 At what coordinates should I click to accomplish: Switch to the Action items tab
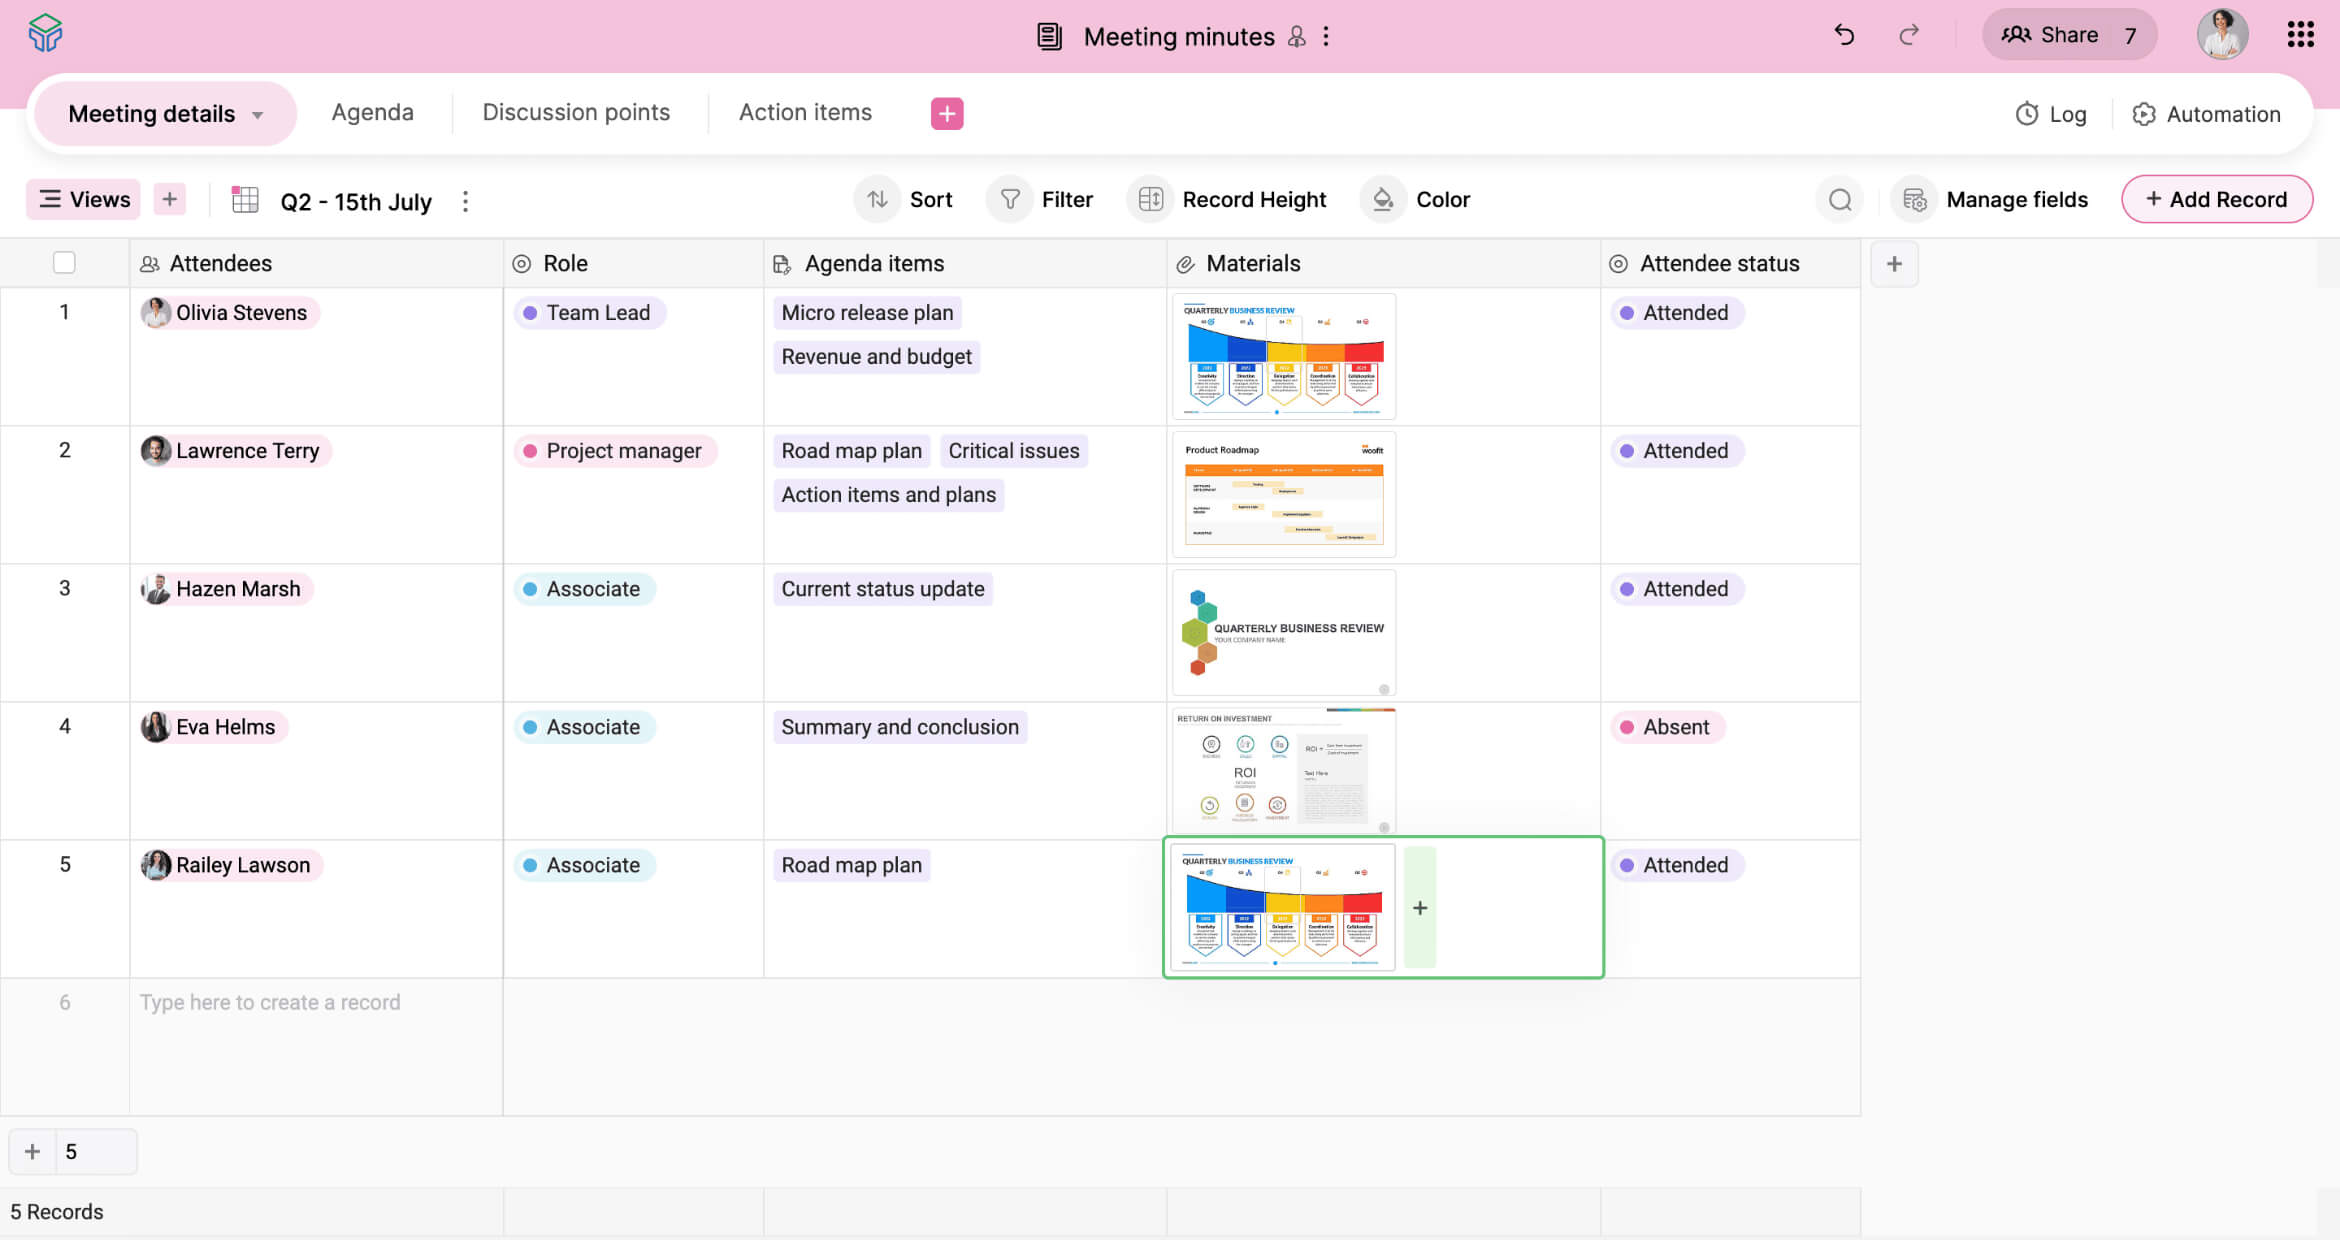pyautogui.click(x=805, y=112)
